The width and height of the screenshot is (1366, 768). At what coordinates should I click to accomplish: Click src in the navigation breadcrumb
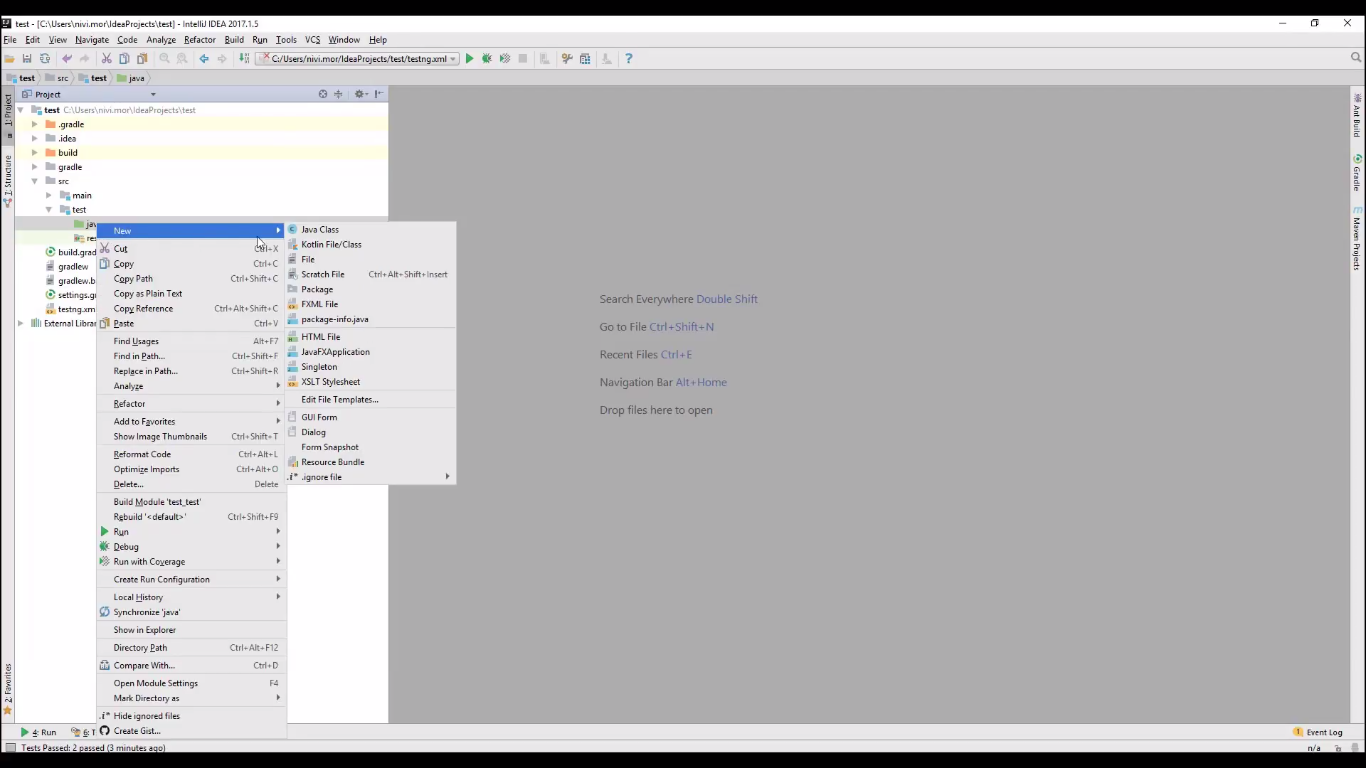pos(57,78)
